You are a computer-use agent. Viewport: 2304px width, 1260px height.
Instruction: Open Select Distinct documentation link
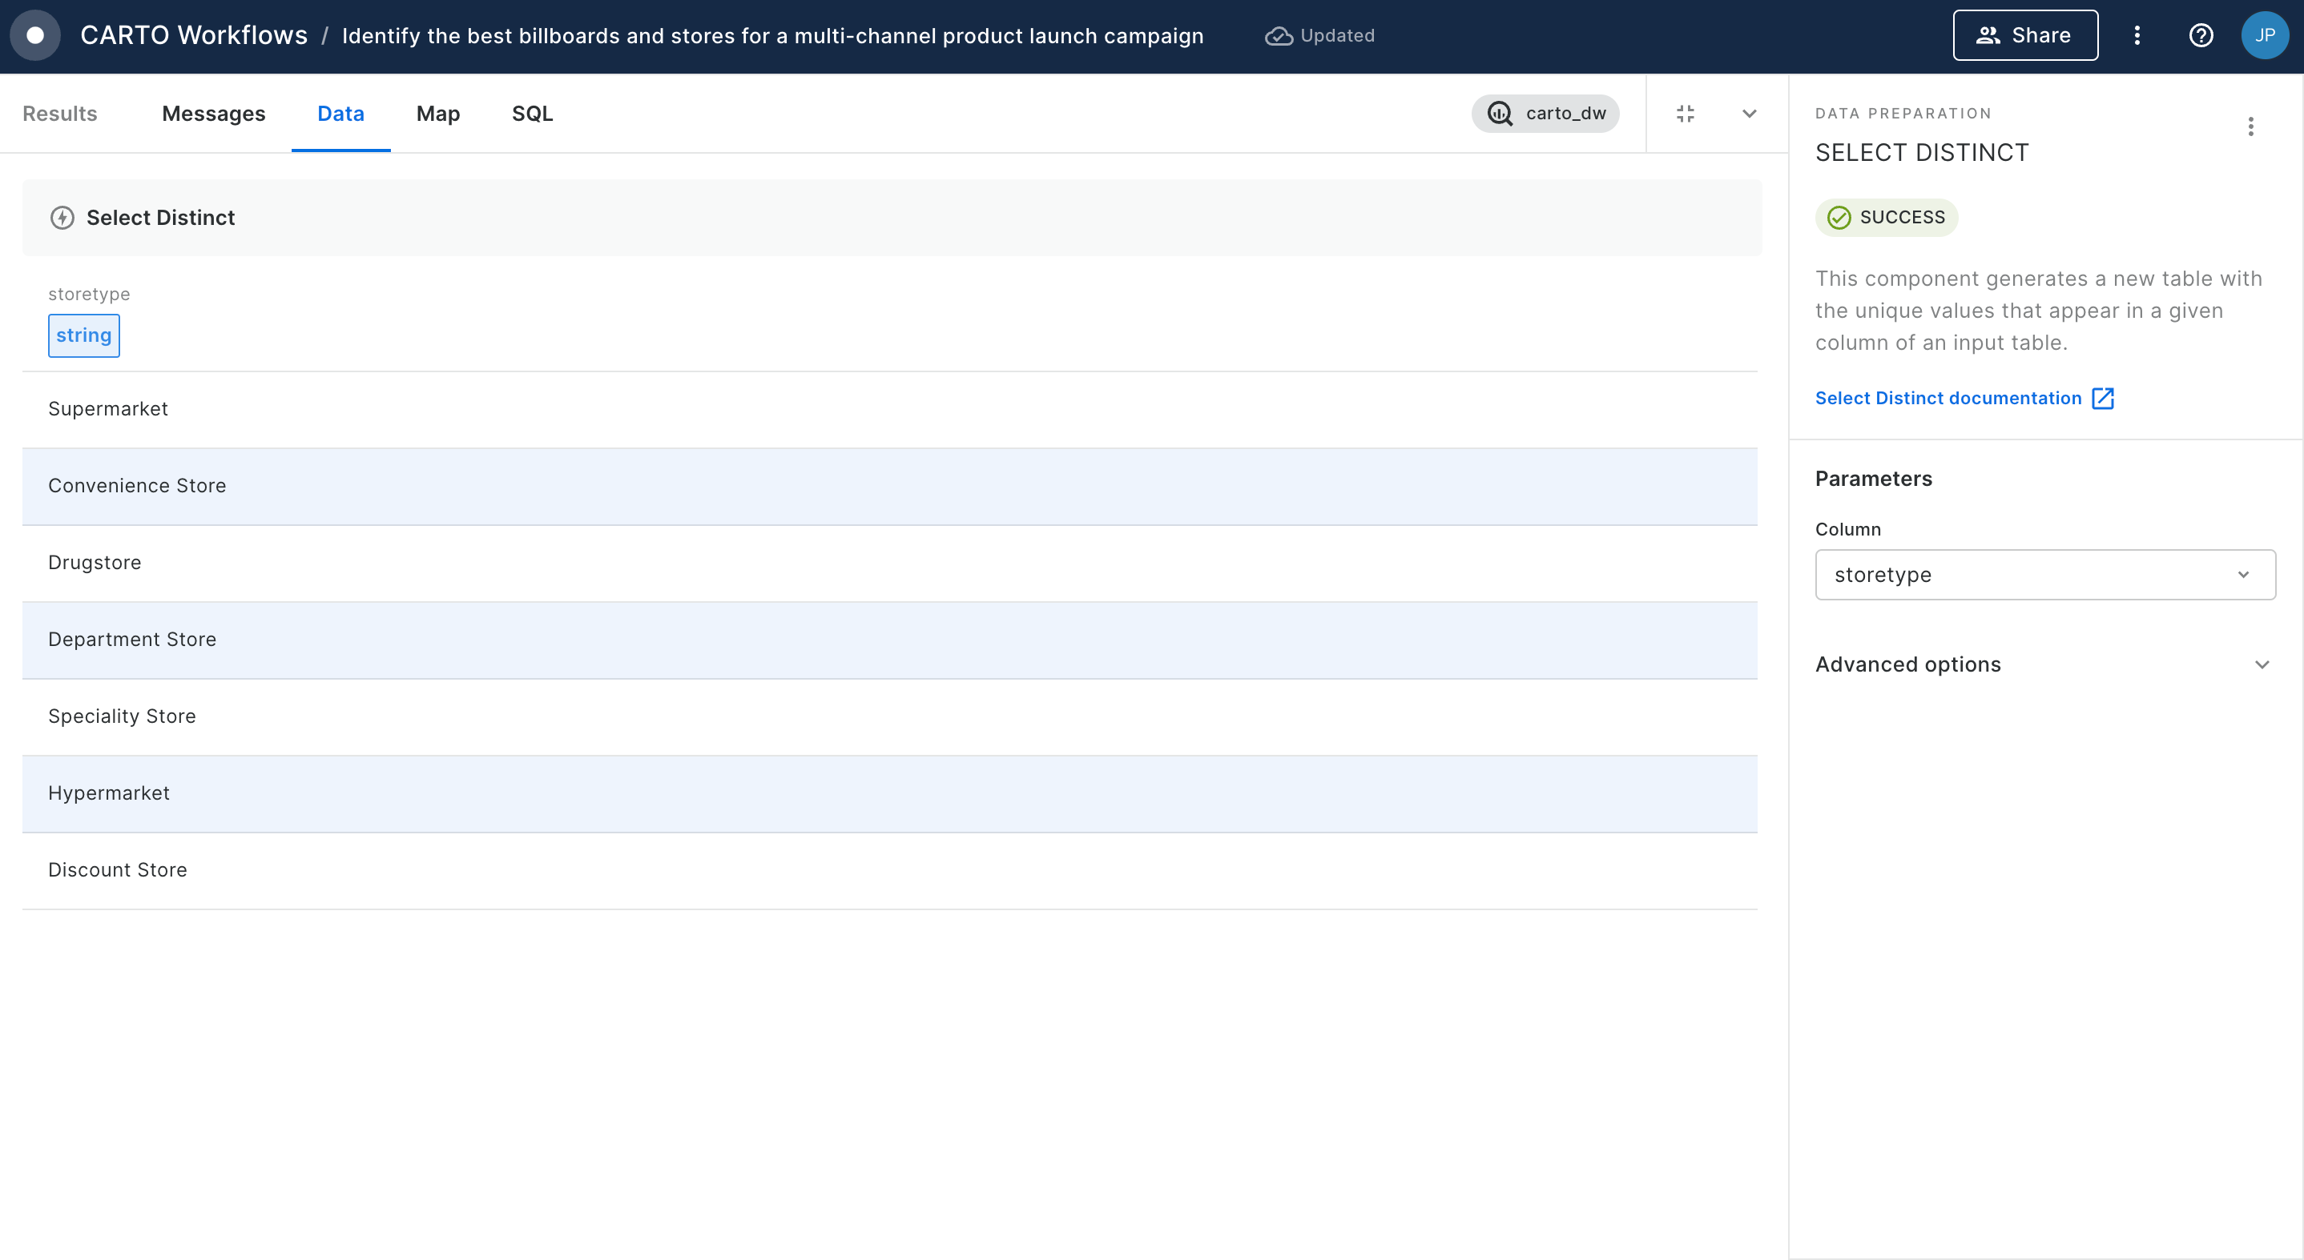tap(1947, 398)
